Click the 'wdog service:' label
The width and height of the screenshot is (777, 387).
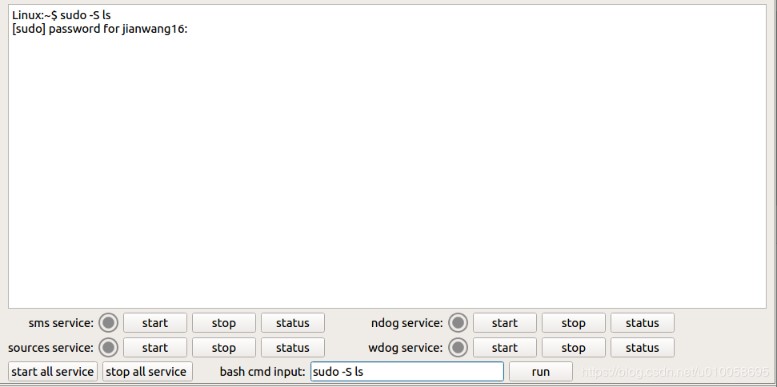pyautogui.click(x=405, y=348)
